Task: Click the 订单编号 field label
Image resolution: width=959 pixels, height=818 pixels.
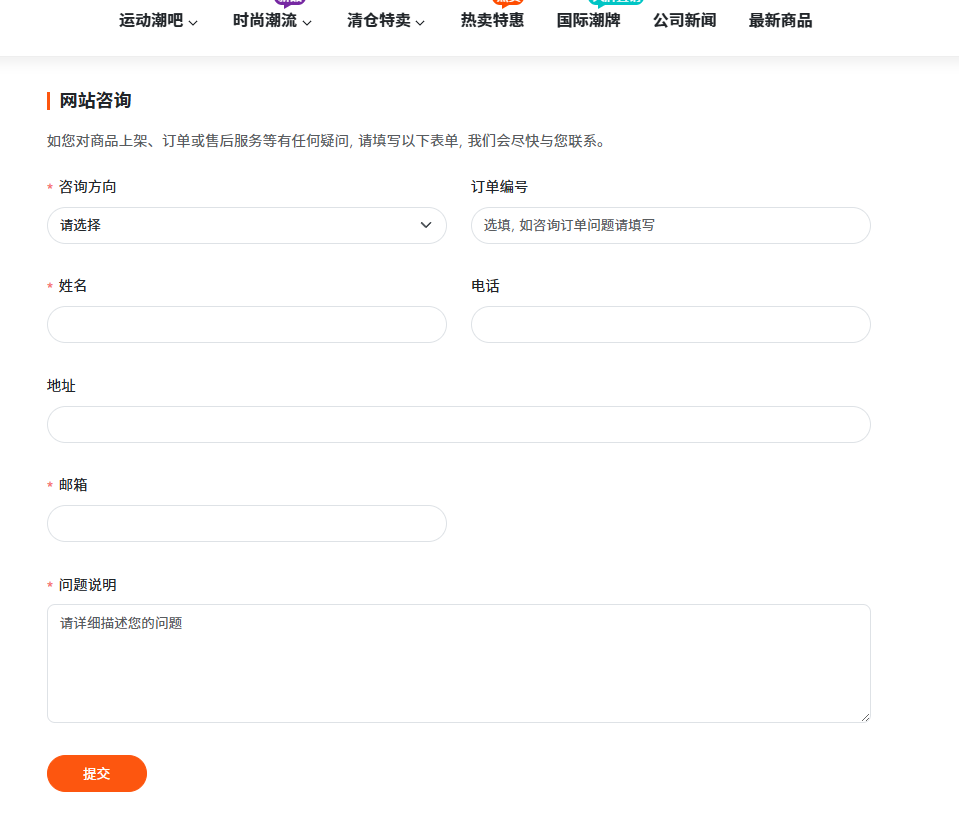Action: (499, 187)
